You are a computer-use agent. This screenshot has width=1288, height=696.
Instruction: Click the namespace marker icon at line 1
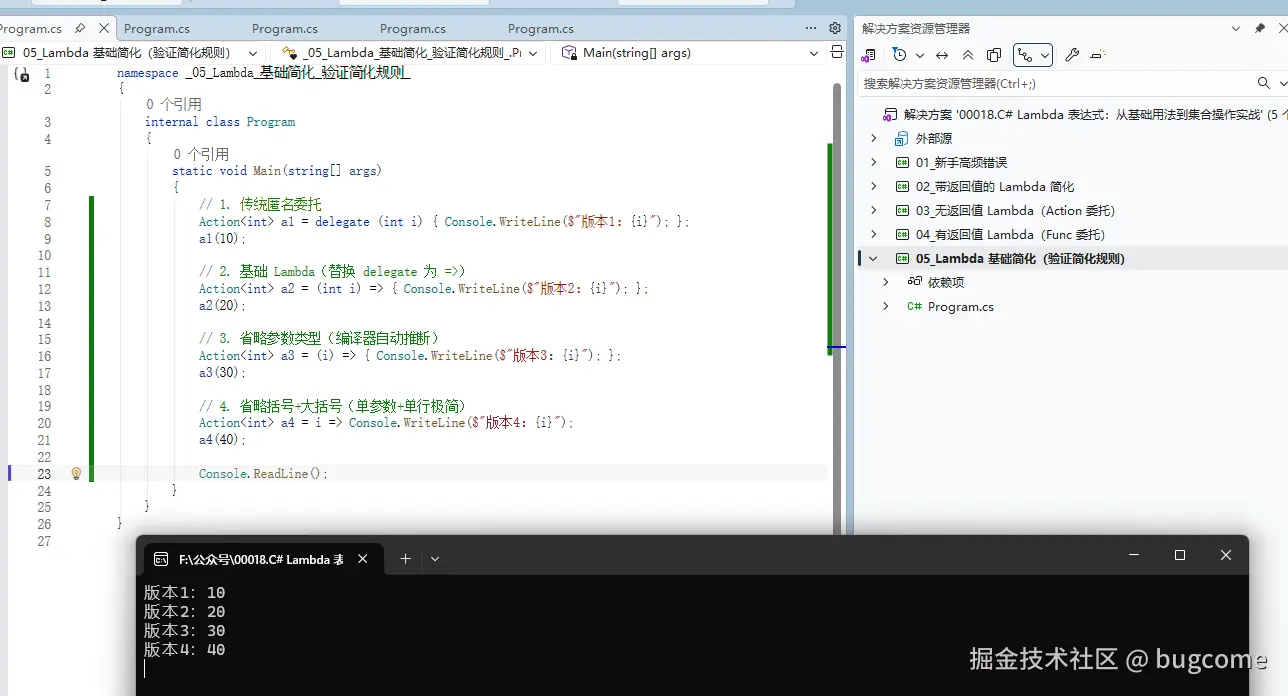pos(21,74)
